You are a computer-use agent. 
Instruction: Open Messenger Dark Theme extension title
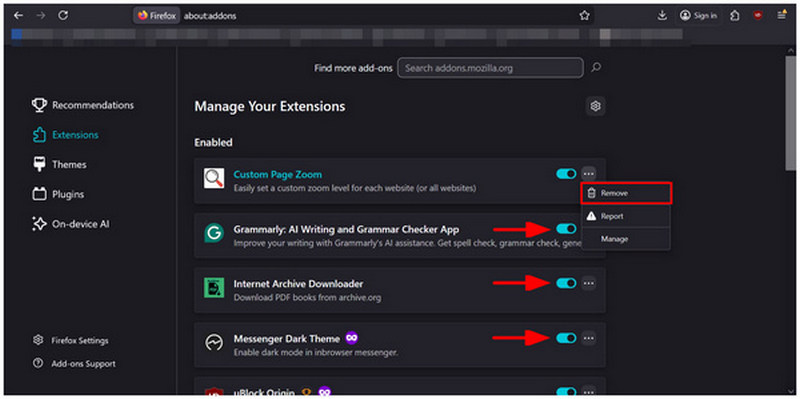coord(287,338)
